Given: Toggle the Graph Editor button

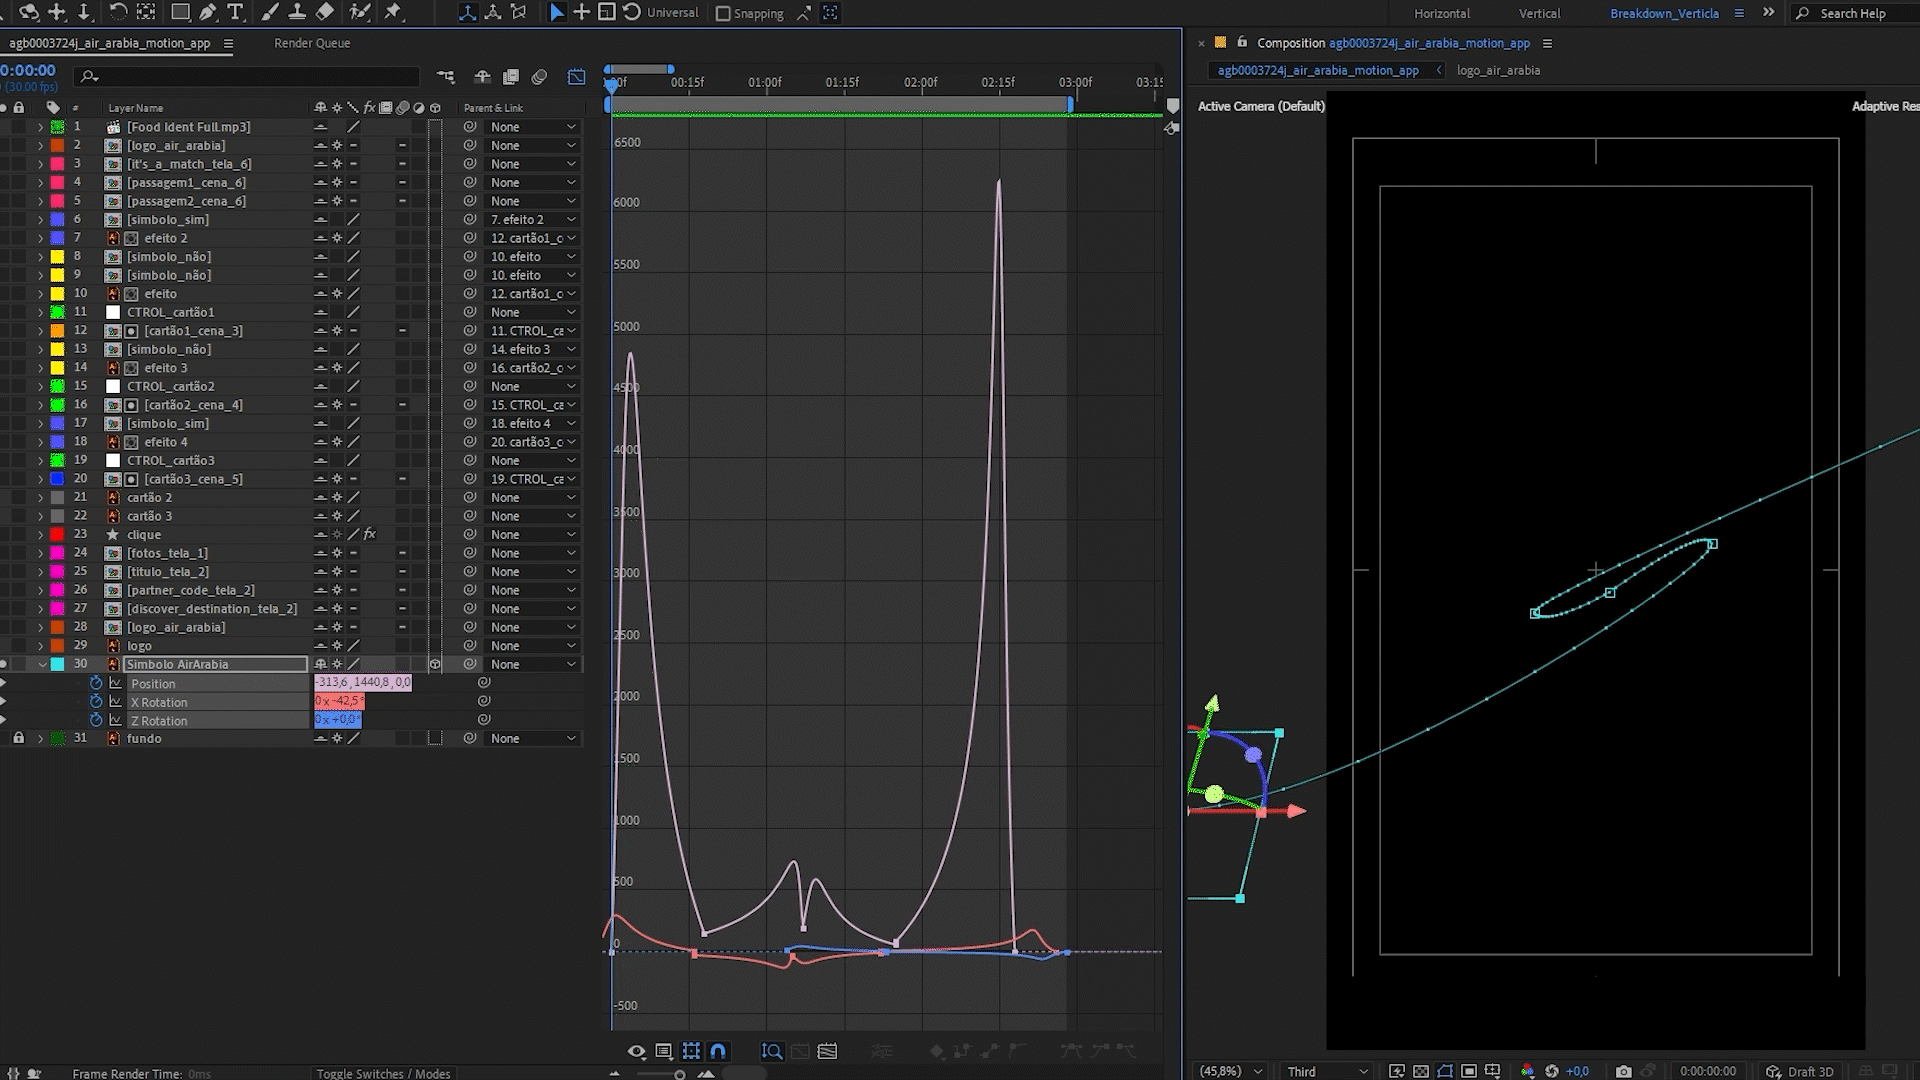Looking at the screenshot, I should pyautogui.click(x=577, y=77).
